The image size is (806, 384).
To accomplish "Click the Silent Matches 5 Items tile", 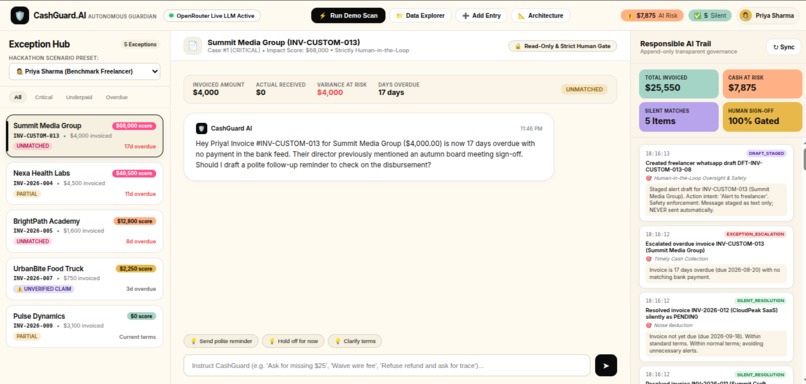I will pyautogui.click(x=679, y=117).
